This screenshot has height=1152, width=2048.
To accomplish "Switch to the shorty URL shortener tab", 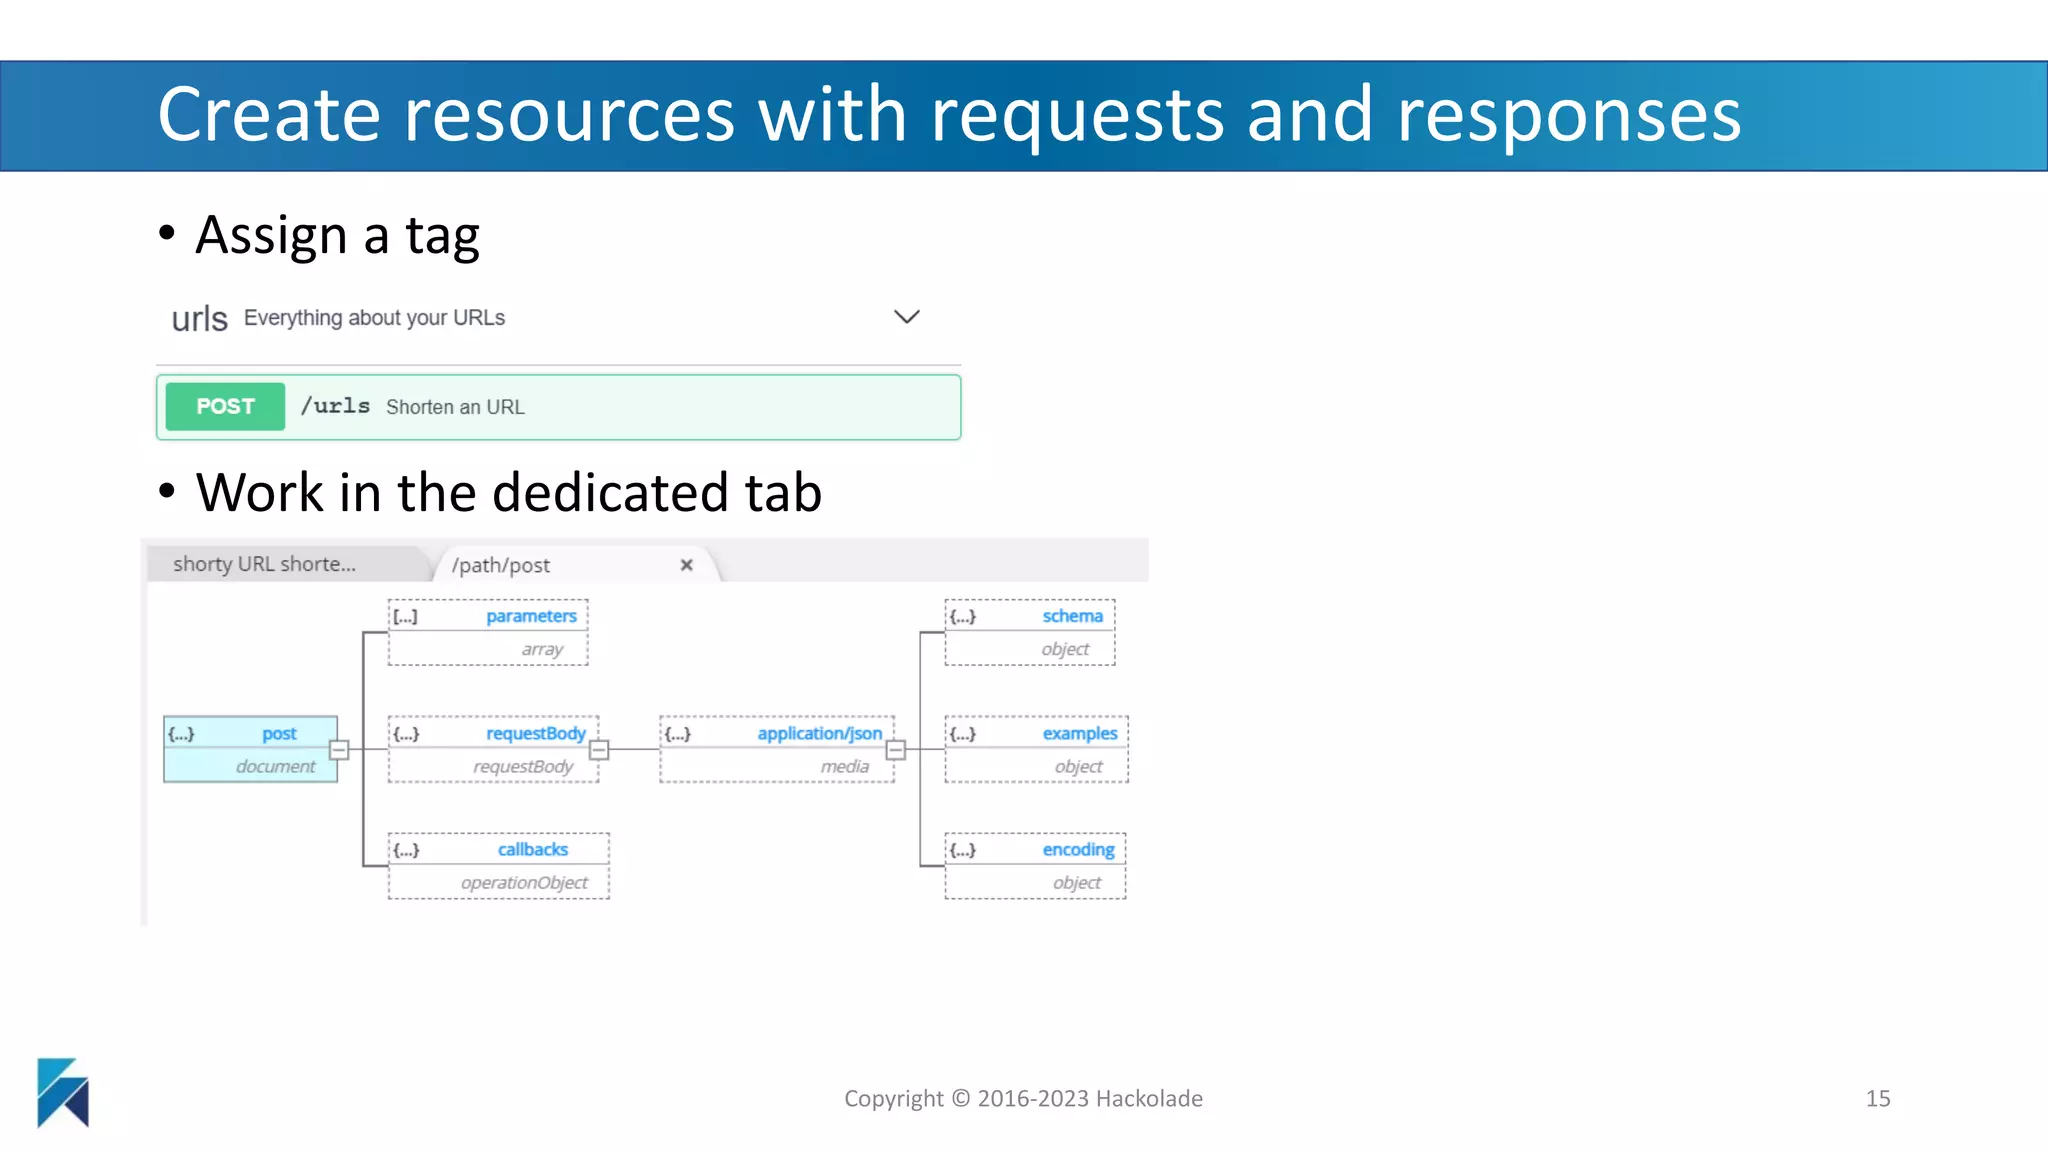I will point(264,564).
